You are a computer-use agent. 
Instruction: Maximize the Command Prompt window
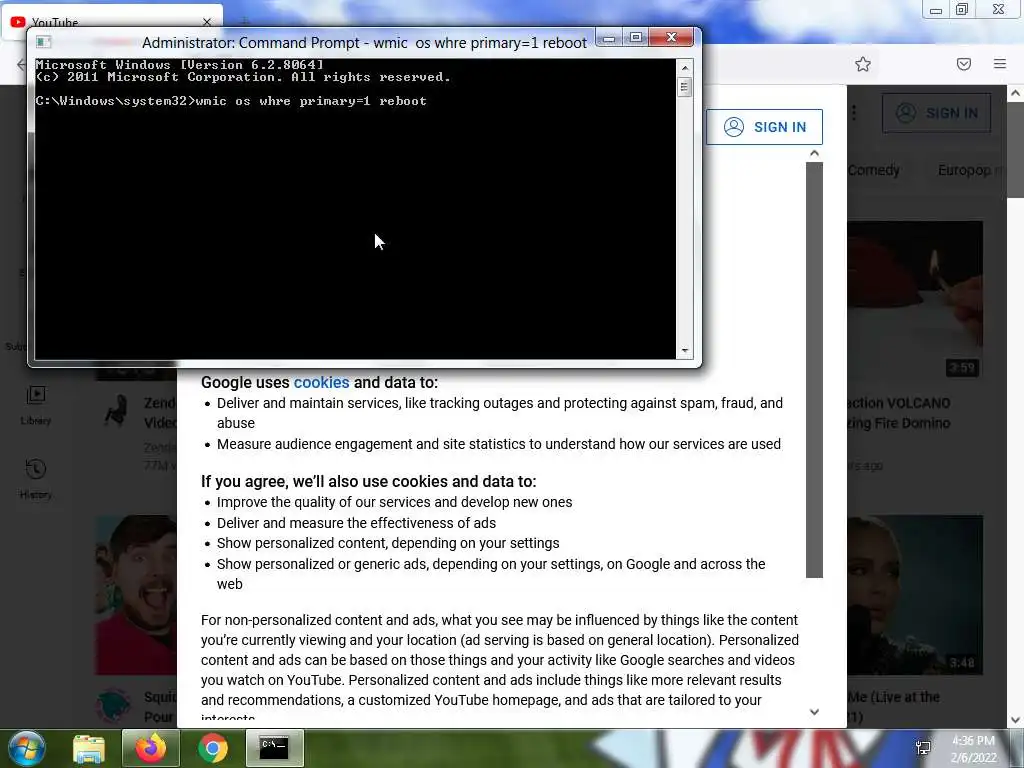pyautogui.click(x=635, y=38)
